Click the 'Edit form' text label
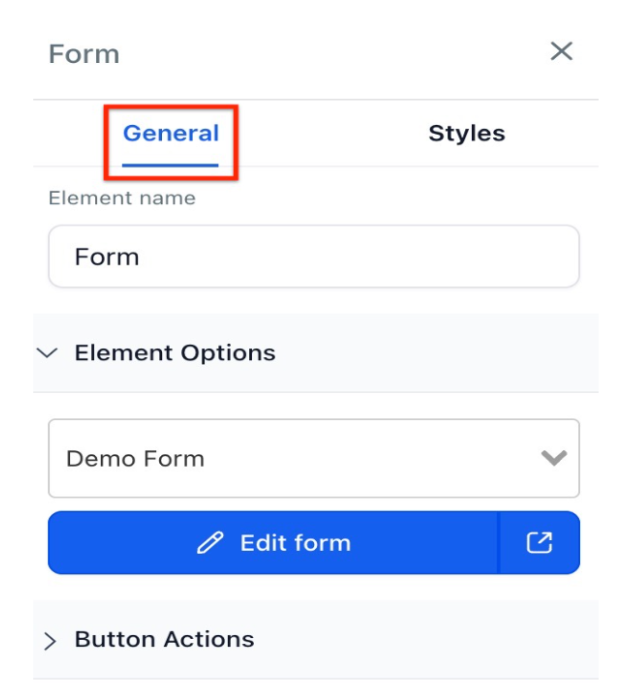 pos(296,542)
